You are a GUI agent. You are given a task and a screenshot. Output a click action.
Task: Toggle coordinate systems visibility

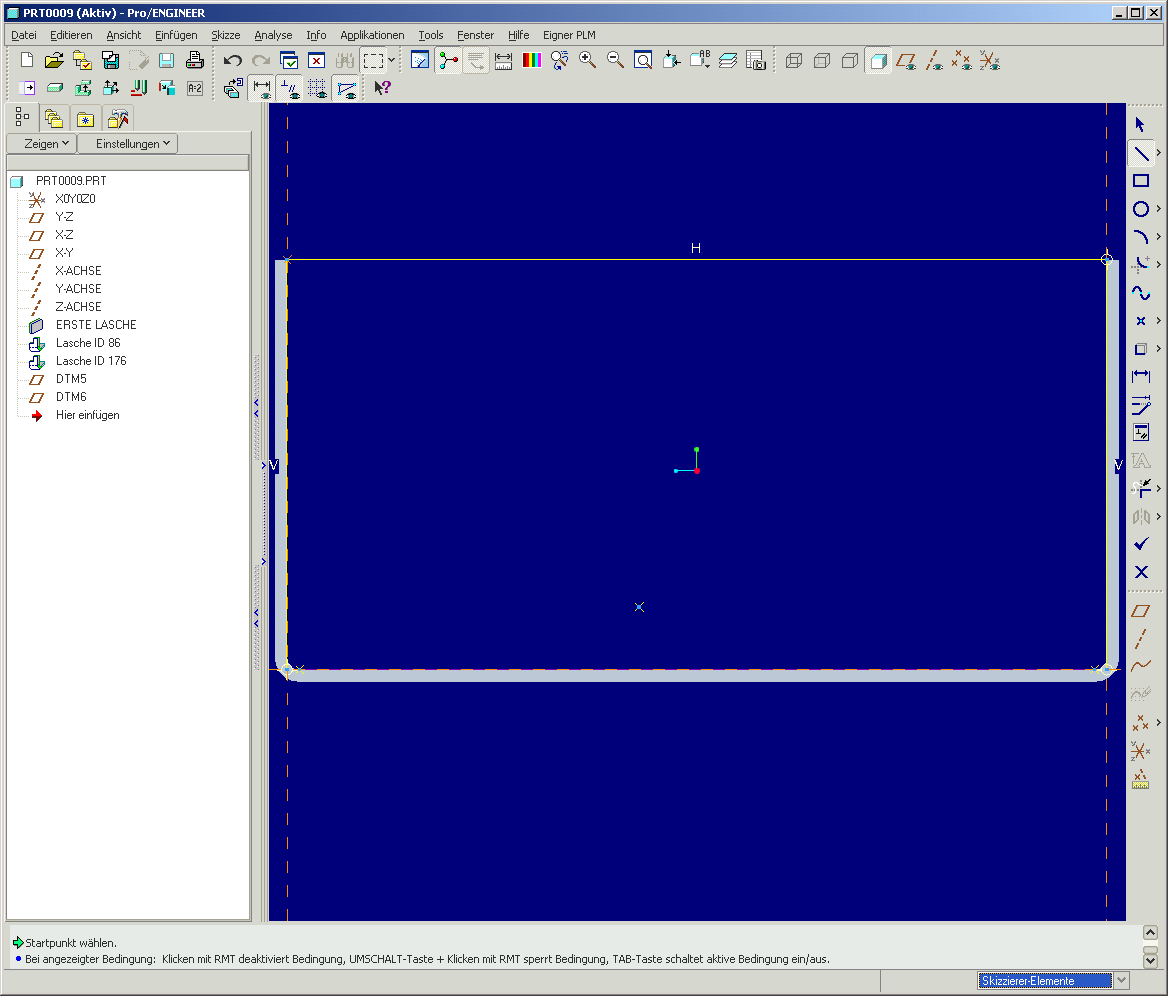(x=990, y=61)
